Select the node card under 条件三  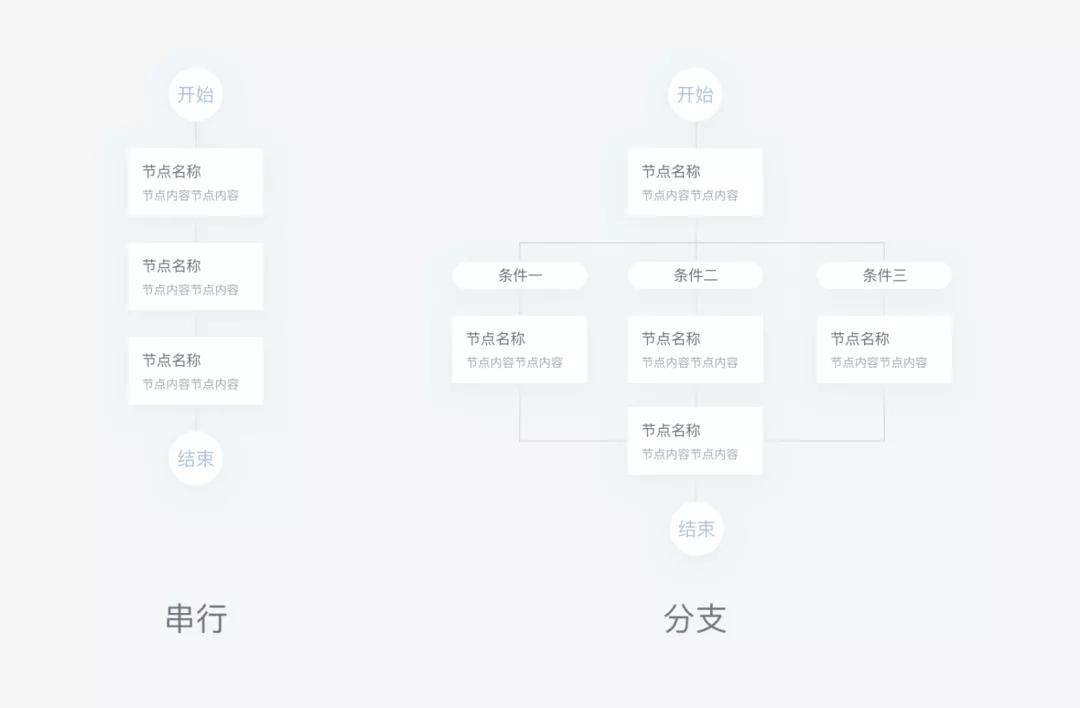point(884,349)
